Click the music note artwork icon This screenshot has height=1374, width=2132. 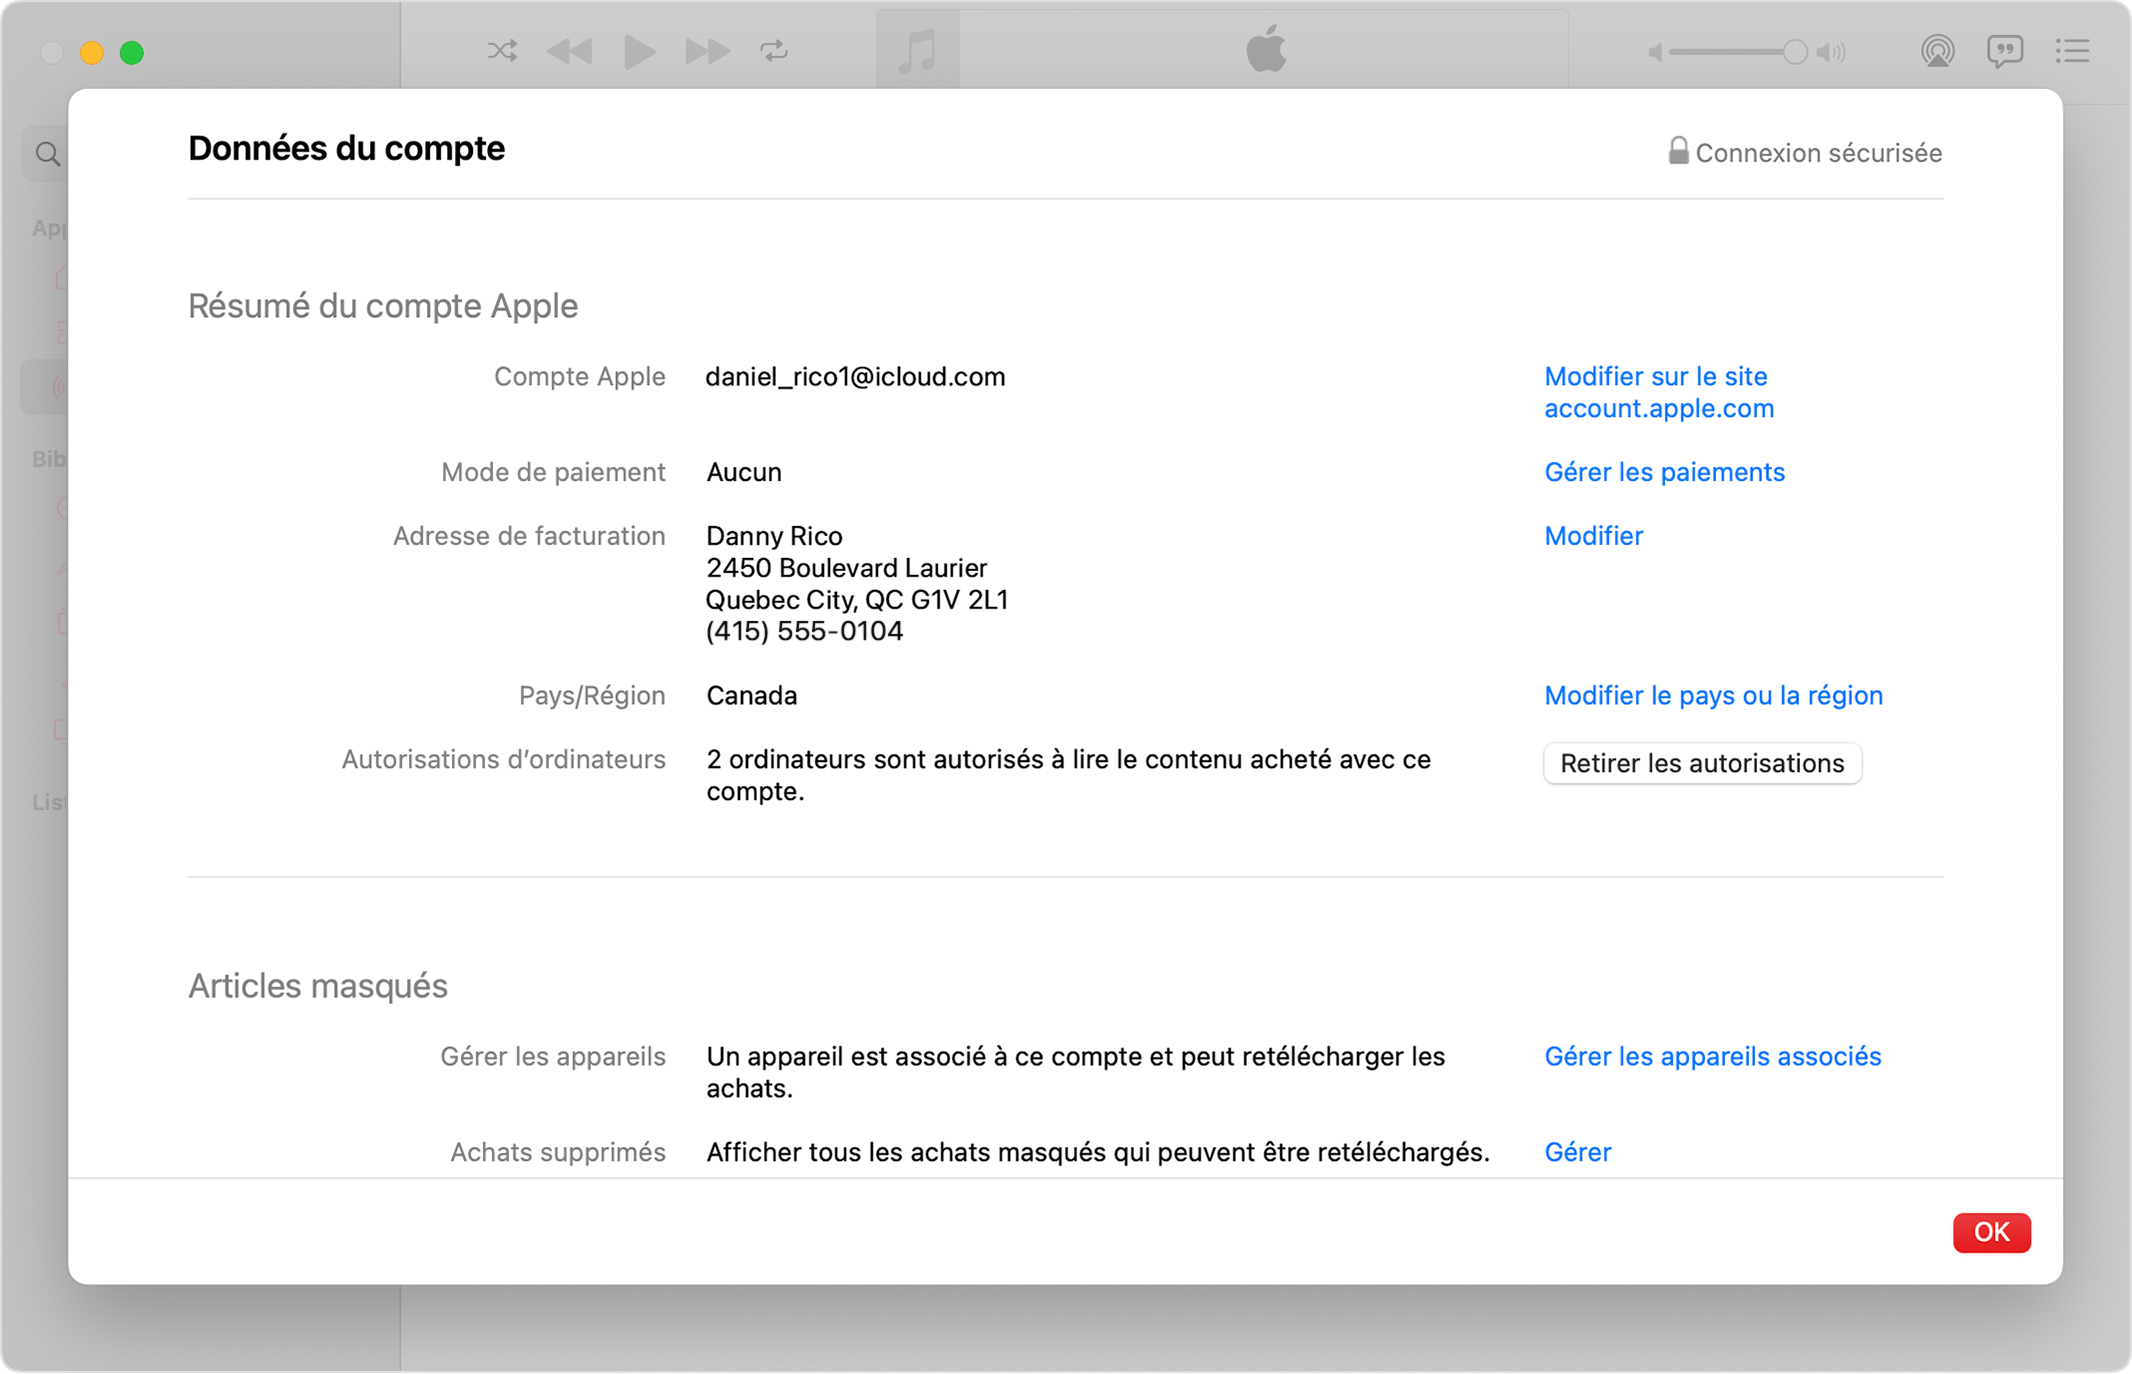click(918, 50)
